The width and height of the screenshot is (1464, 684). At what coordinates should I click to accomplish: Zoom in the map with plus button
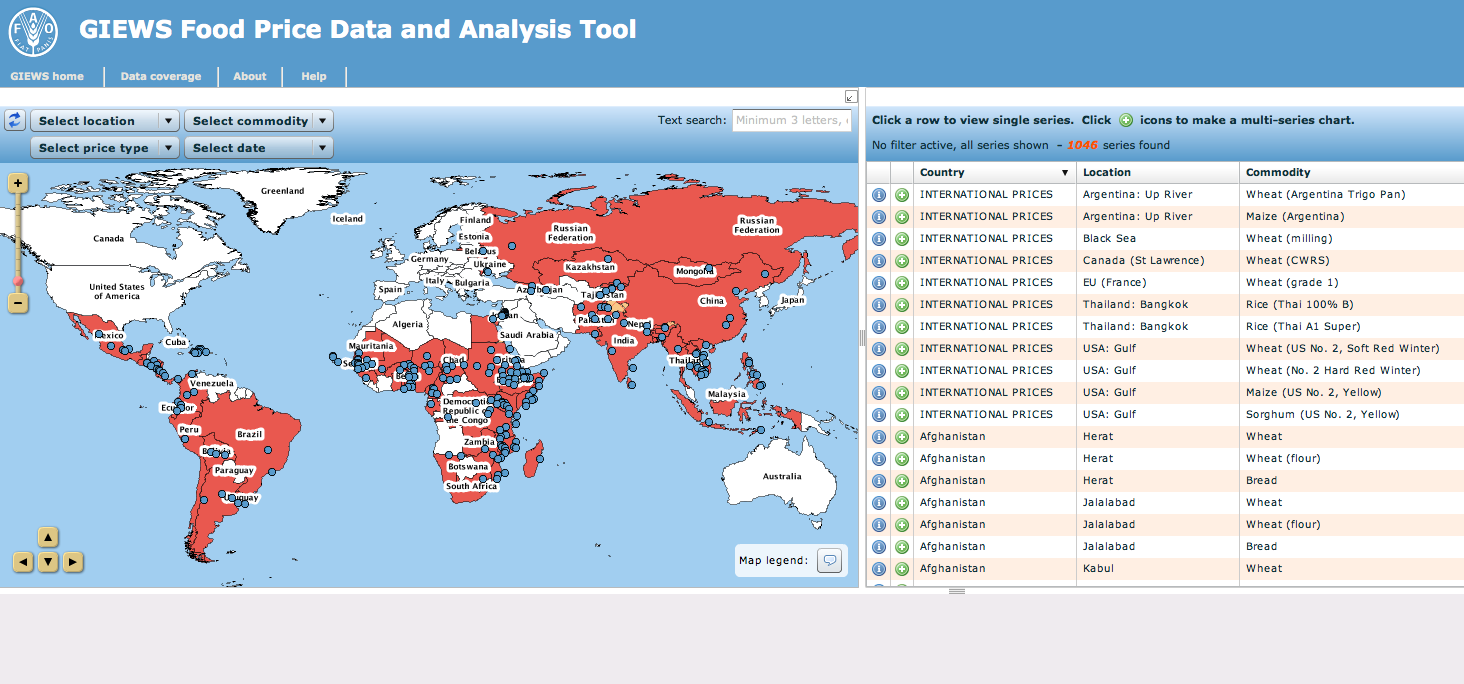pyautogui.click(x=18, y=183)
